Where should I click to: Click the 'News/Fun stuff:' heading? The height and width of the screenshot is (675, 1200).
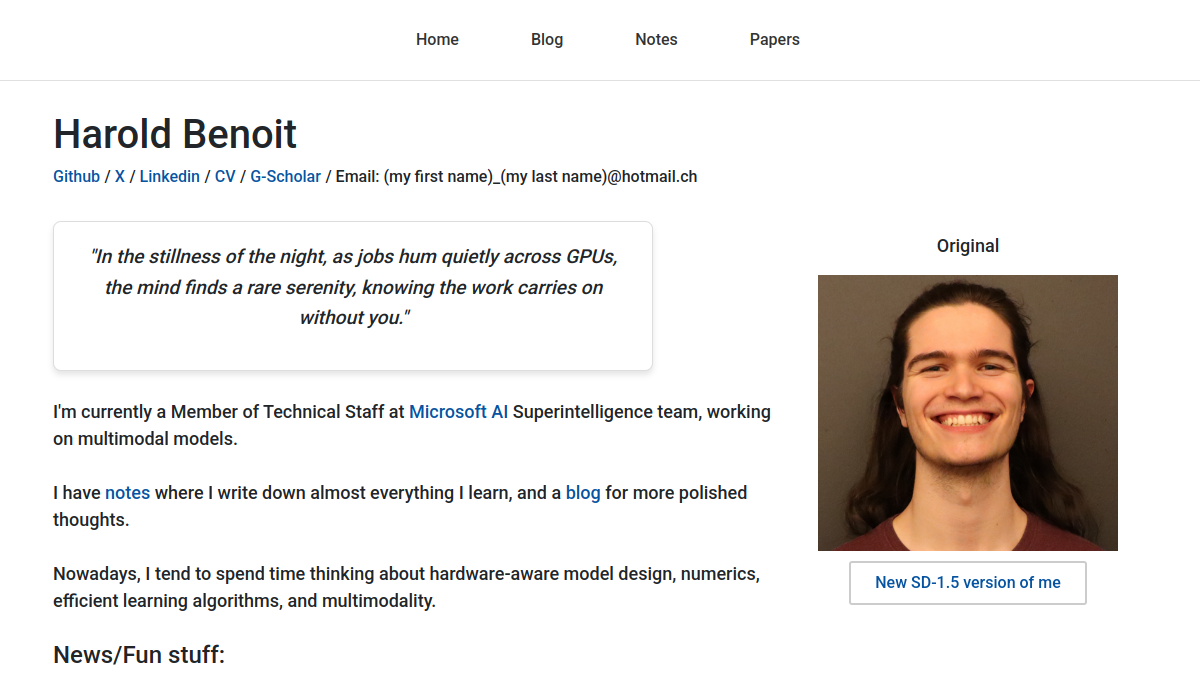tap(139, 655)
